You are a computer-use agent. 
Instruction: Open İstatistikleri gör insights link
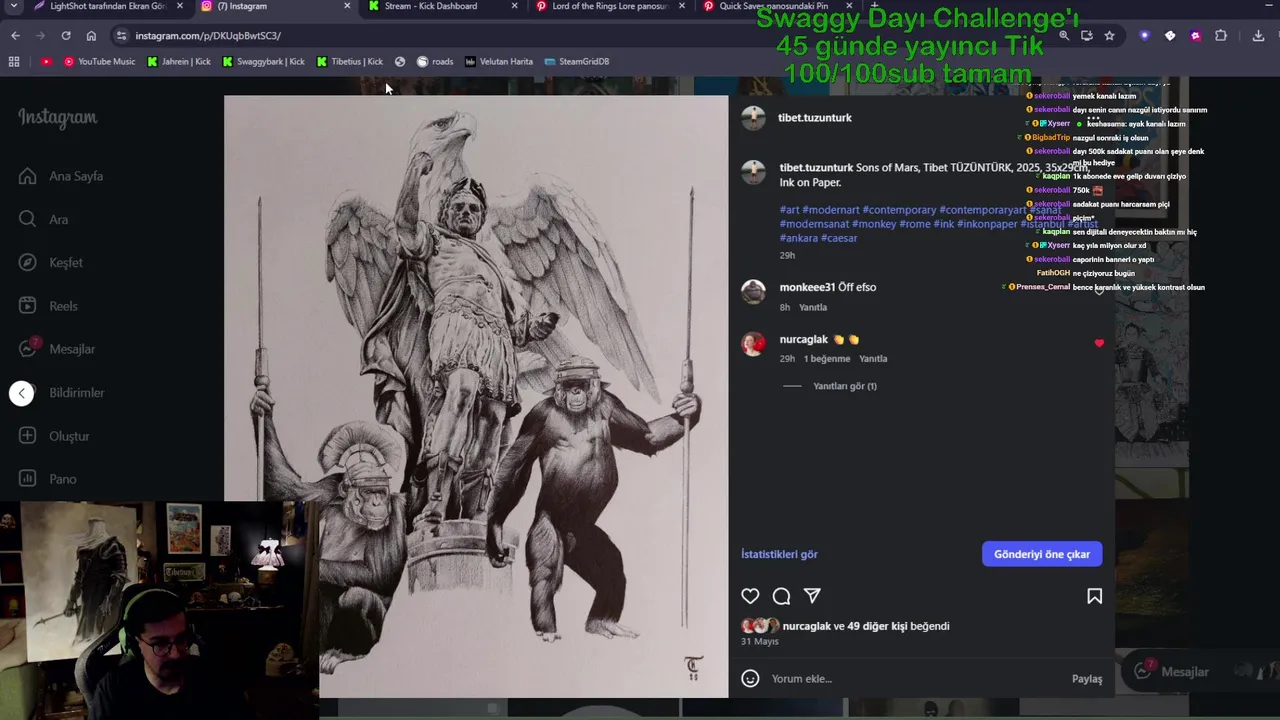pos(779,554)
